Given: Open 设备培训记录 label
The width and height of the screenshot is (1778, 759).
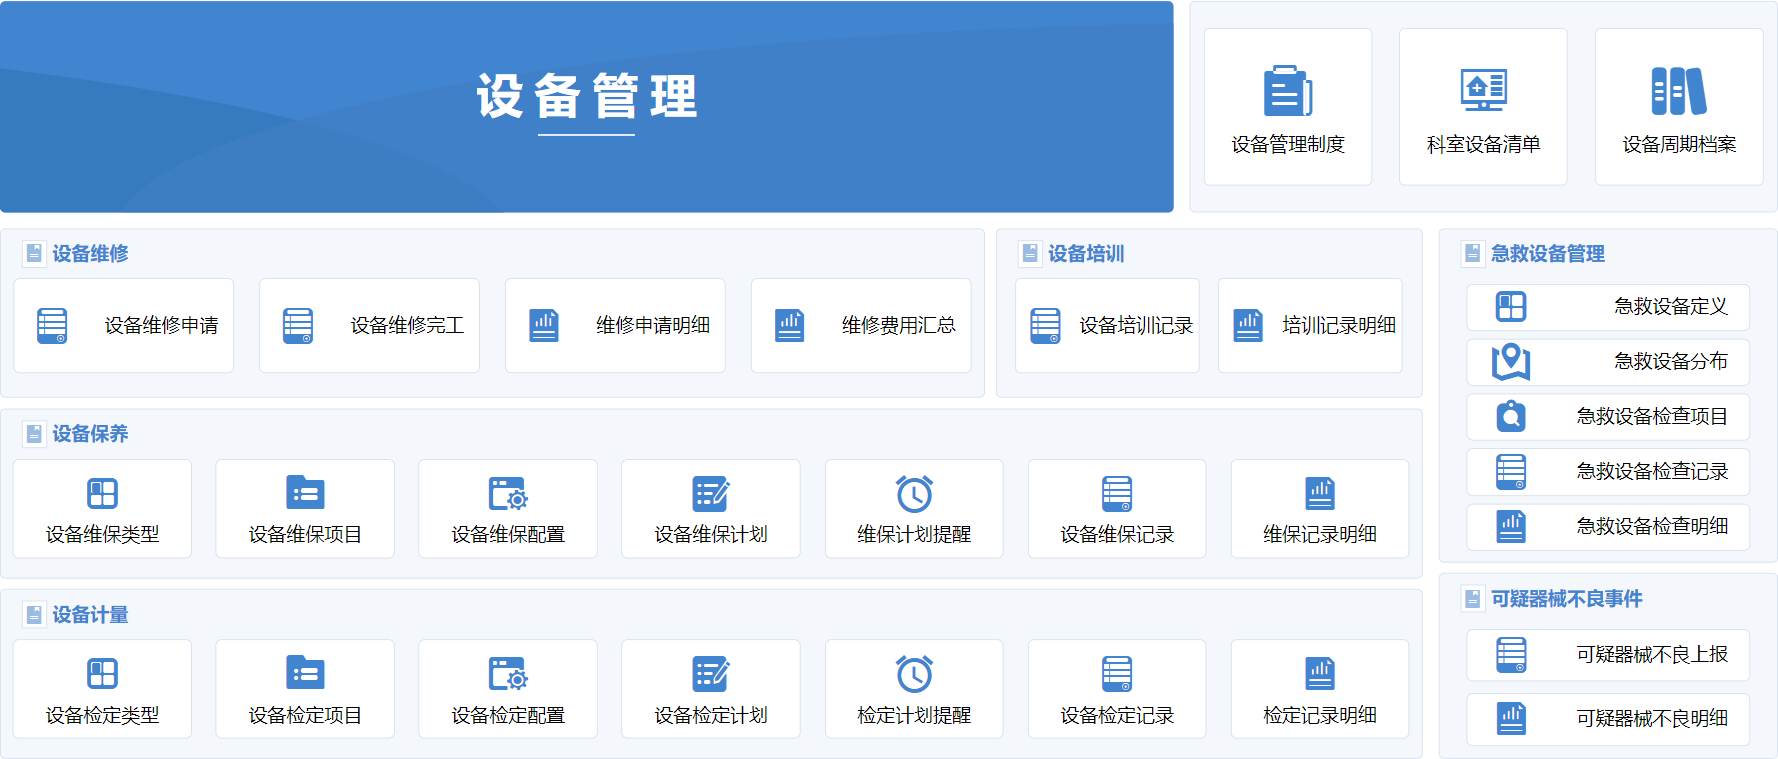Looking at the screenshot, I should 1136,326.
